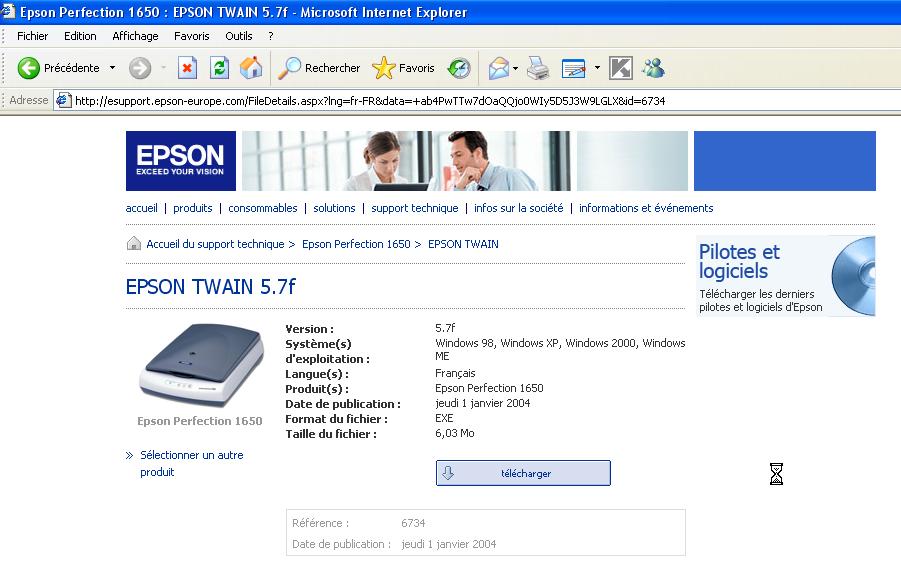The width and height of the screenshot is (901, 576).
Task: Click the download arrow icon on télécharger
Action: pyautogui.click(x=448, y=473)
